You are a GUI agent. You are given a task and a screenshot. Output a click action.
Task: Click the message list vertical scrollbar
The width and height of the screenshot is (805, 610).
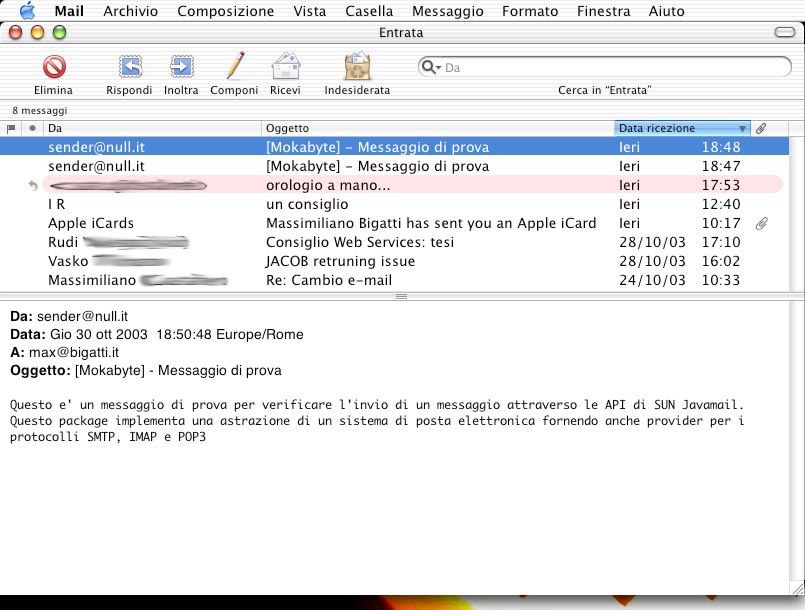tap(797, 214)
